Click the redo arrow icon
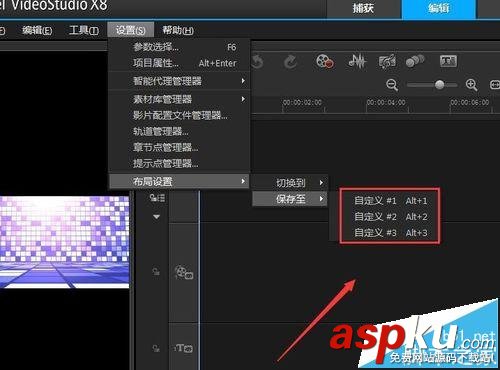 pos(291,62)
